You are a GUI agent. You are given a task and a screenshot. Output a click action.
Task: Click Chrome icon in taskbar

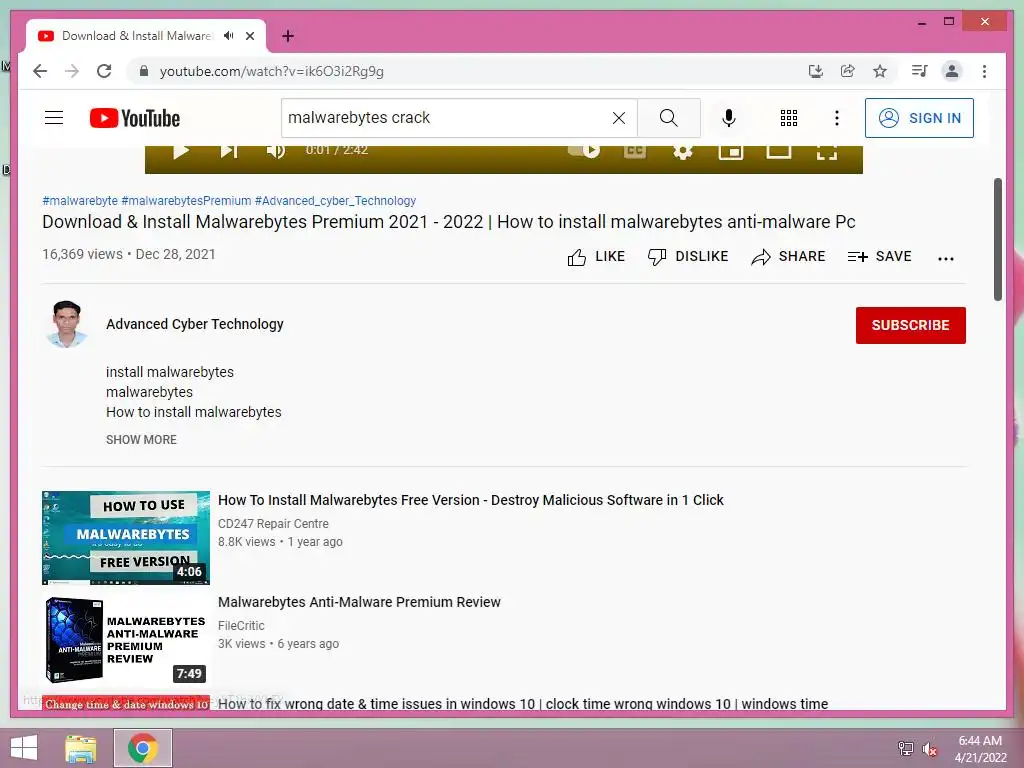[142, 748]
